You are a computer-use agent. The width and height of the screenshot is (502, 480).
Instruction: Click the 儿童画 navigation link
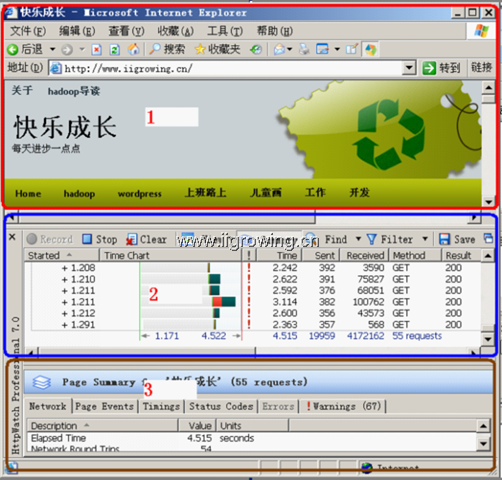pyautogui.click(x=266, y=193)
